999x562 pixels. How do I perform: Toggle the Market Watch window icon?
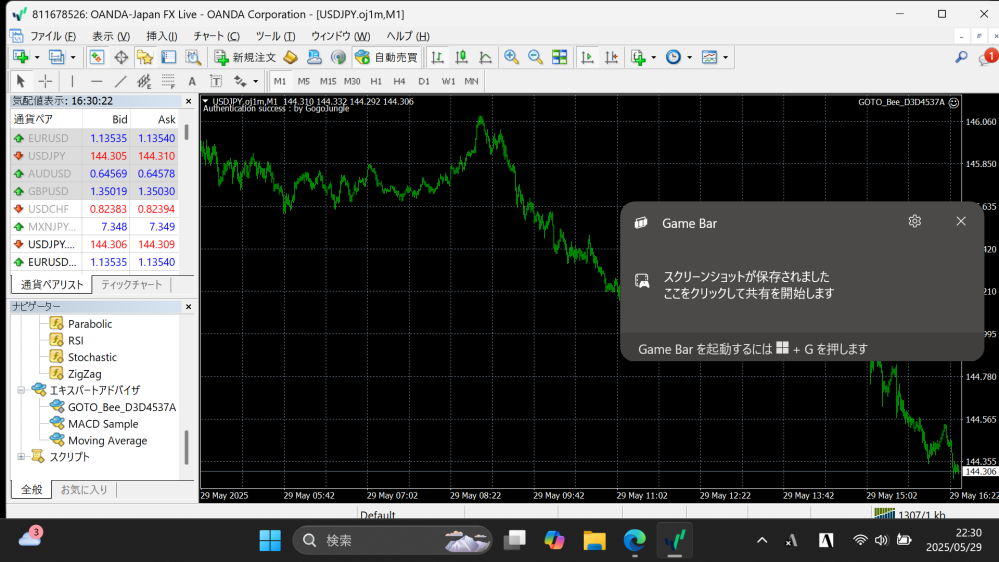[96, 57]
